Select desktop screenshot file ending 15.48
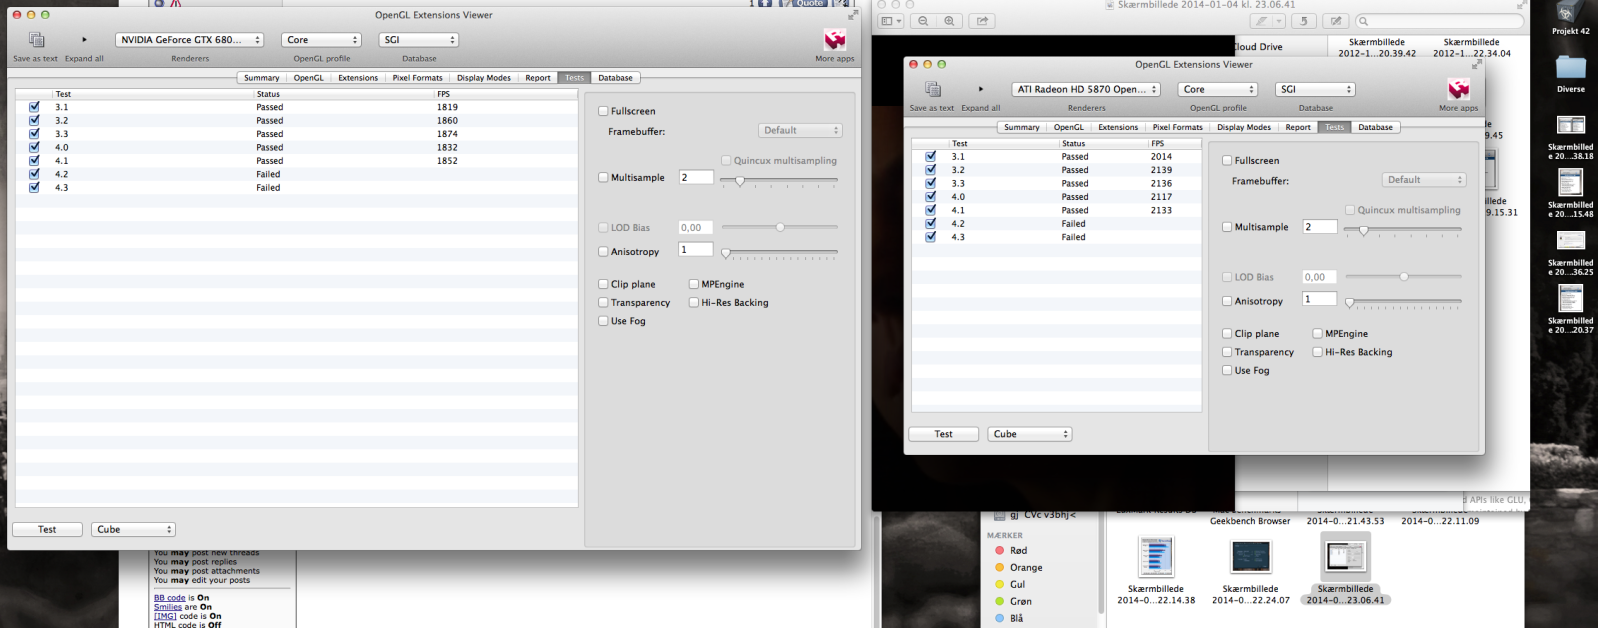The image size is (1598, 628). [1570, 182]
